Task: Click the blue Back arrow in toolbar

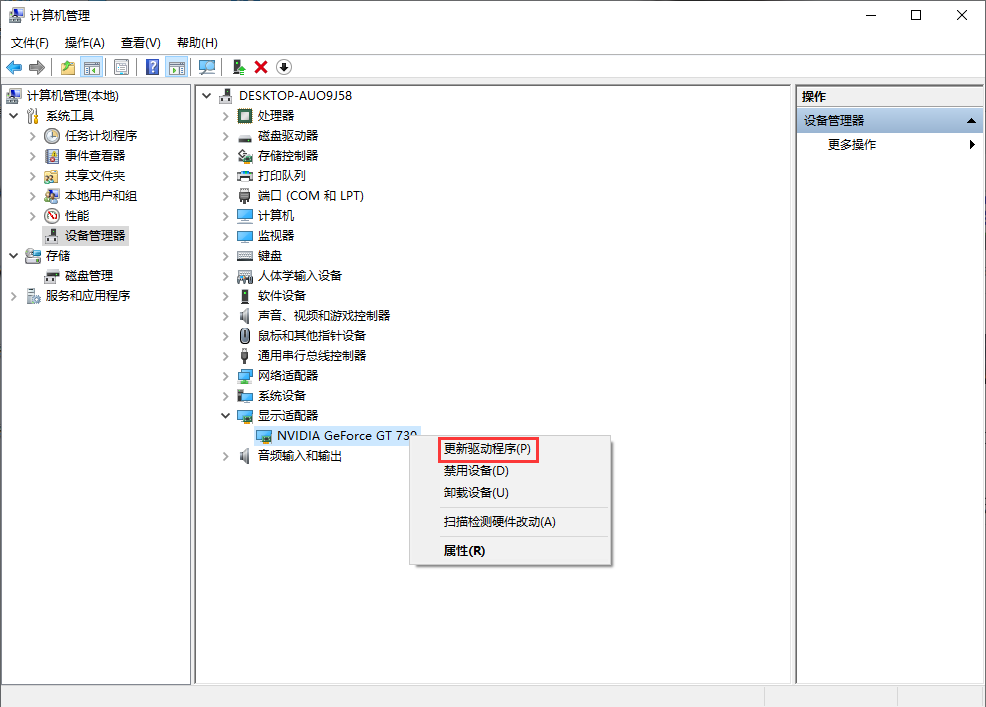Action: click(14, 67)
